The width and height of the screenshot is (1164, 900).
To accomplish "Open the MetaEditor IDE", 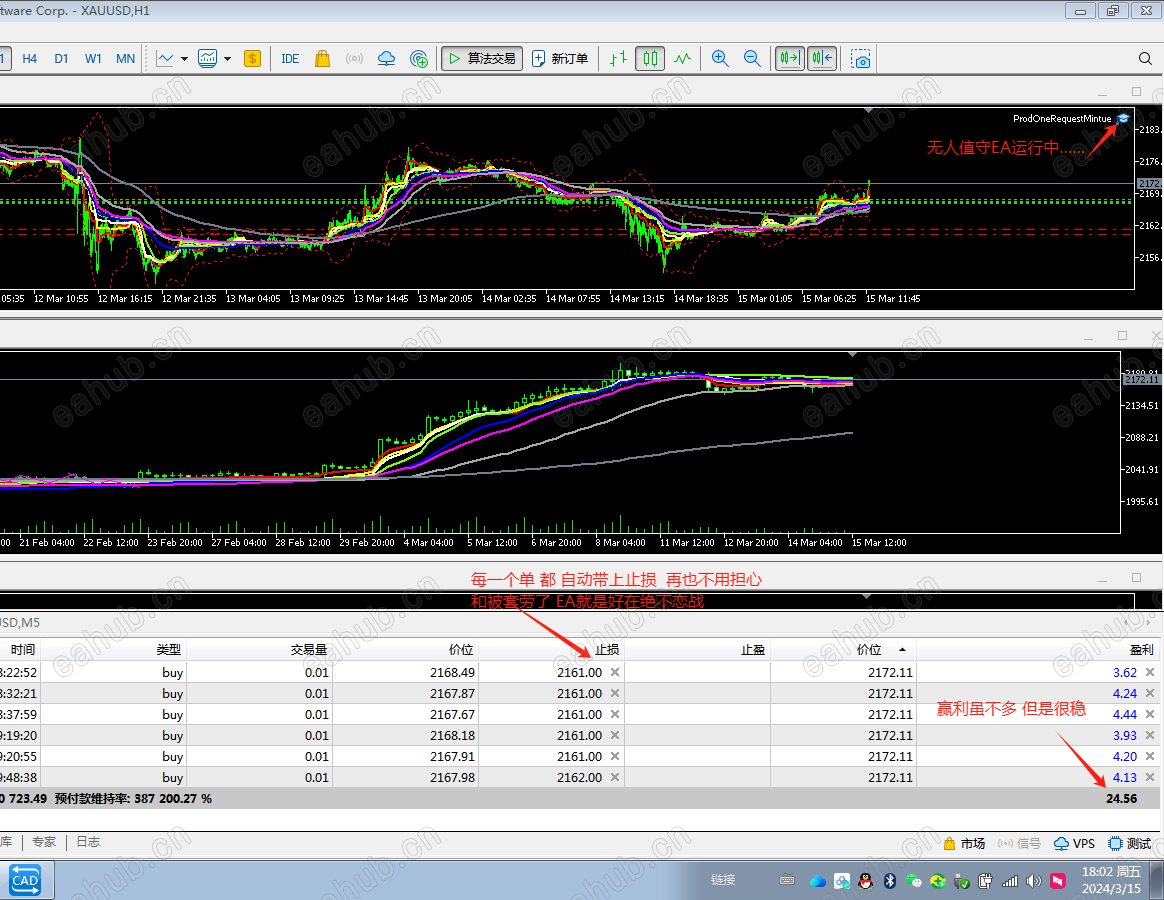I will pyautogui.click(x=290, y=59).
